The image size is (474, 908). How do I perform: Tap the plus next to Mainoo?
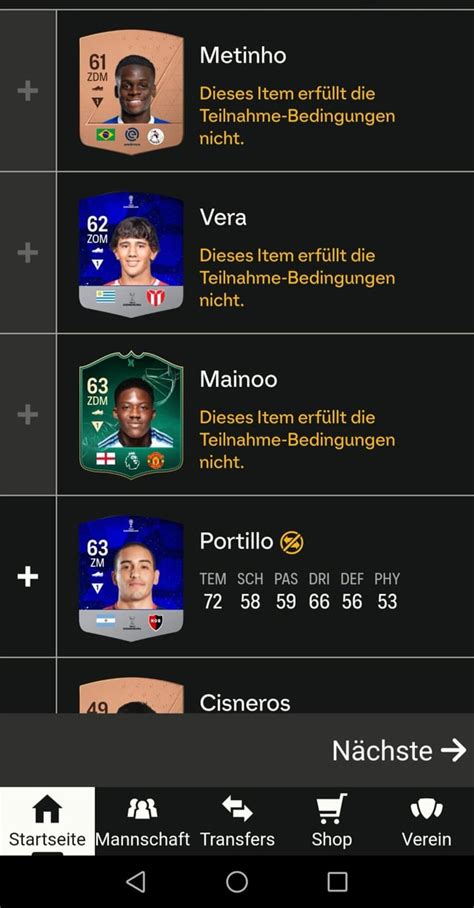28,415
